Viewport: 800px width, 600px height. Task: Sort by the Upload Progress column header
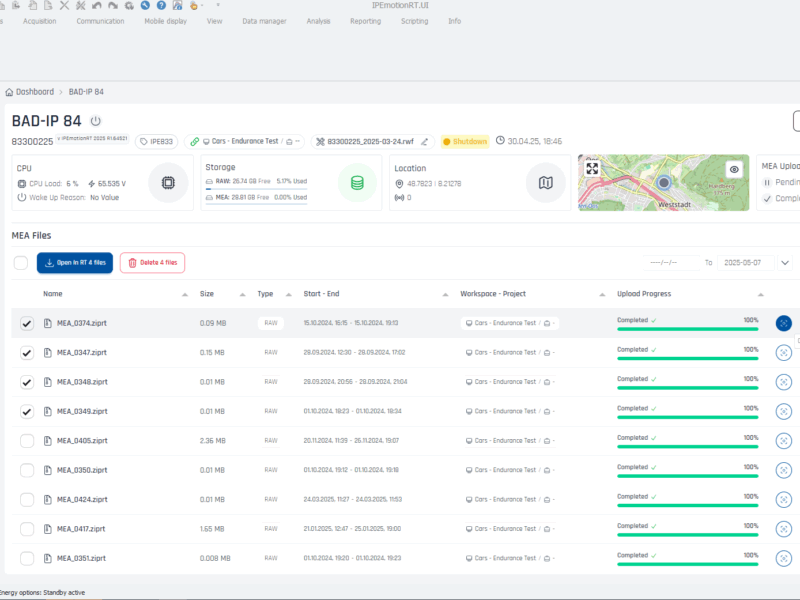(645, 294)
